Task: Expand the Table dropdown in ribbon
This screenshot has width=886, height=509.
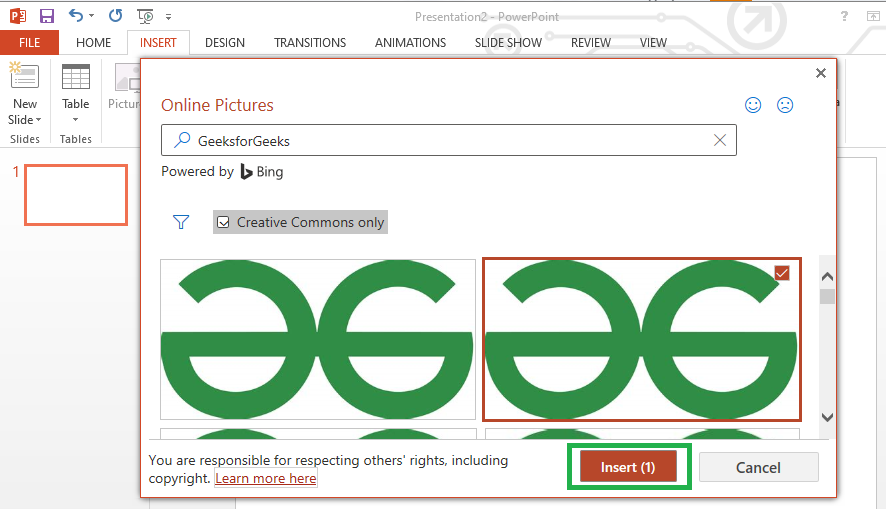Action: pos(75,120)
